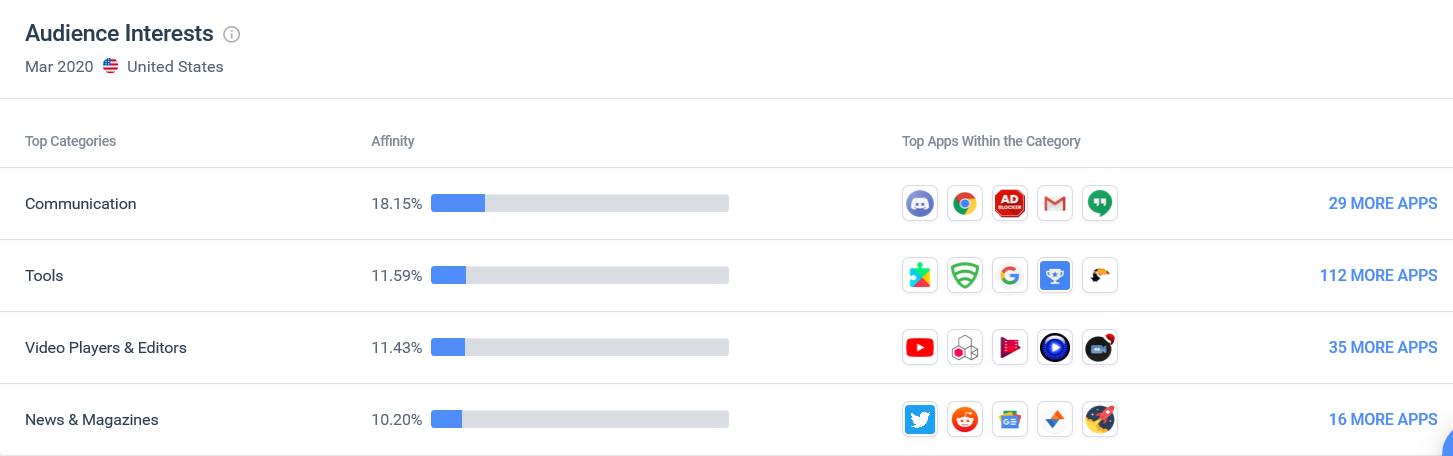Select the YouTube app icon
1453x456 pixels.
point(919,348)
